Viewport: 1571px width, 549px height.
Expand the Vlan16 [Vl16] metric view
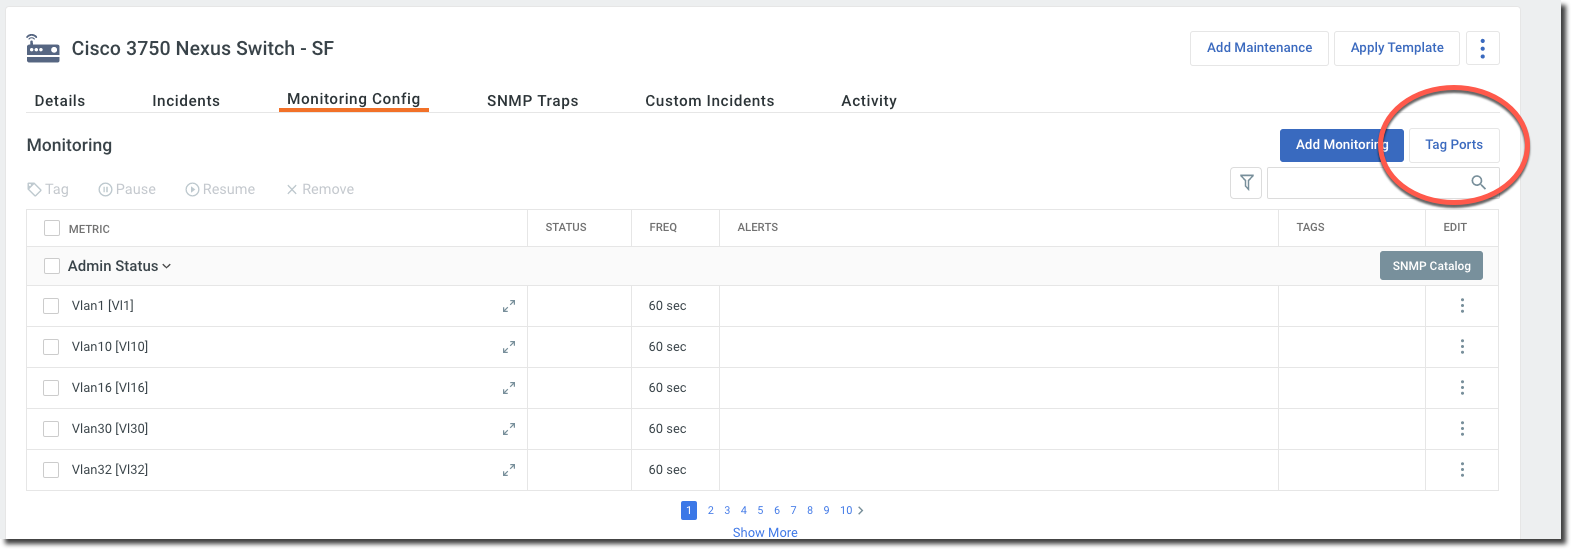tap(509, 388)
